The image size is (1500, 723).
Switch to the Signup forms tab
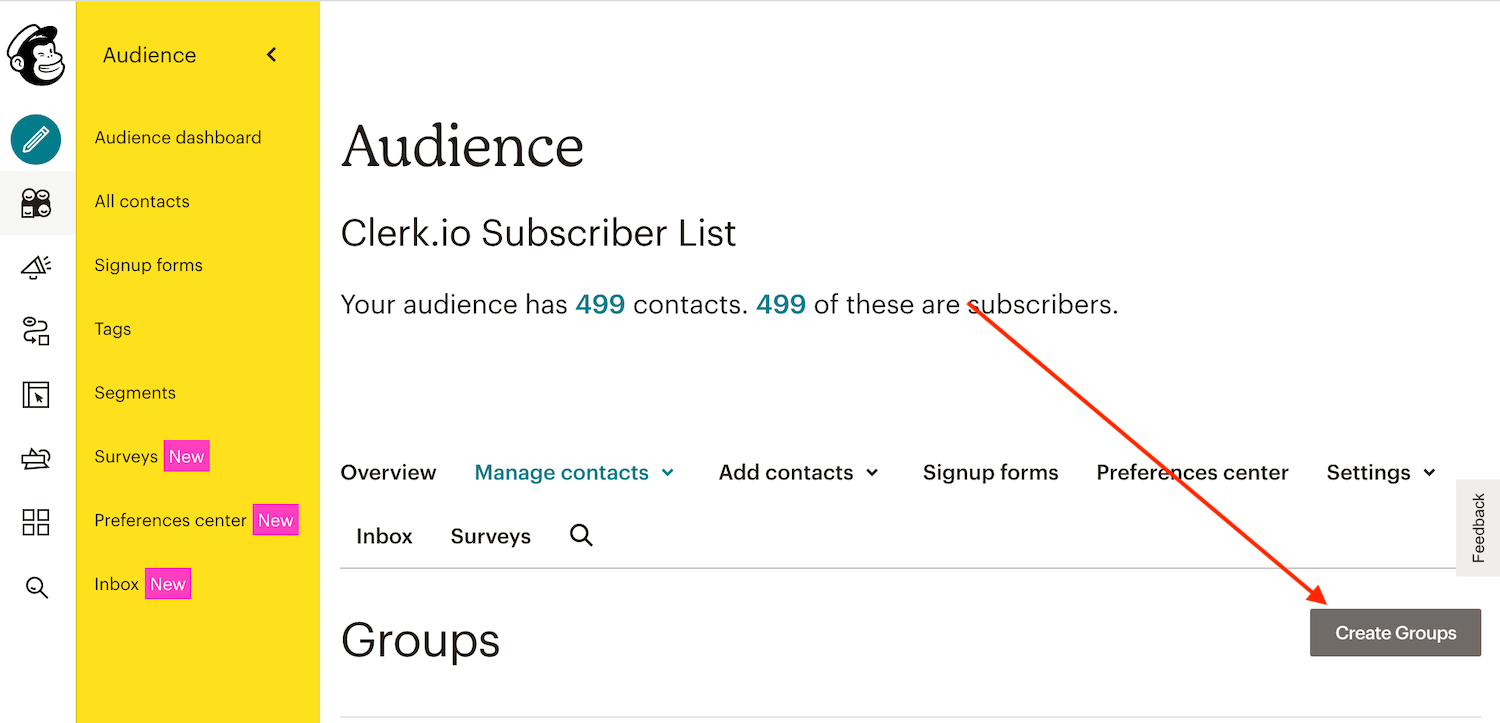990,472
